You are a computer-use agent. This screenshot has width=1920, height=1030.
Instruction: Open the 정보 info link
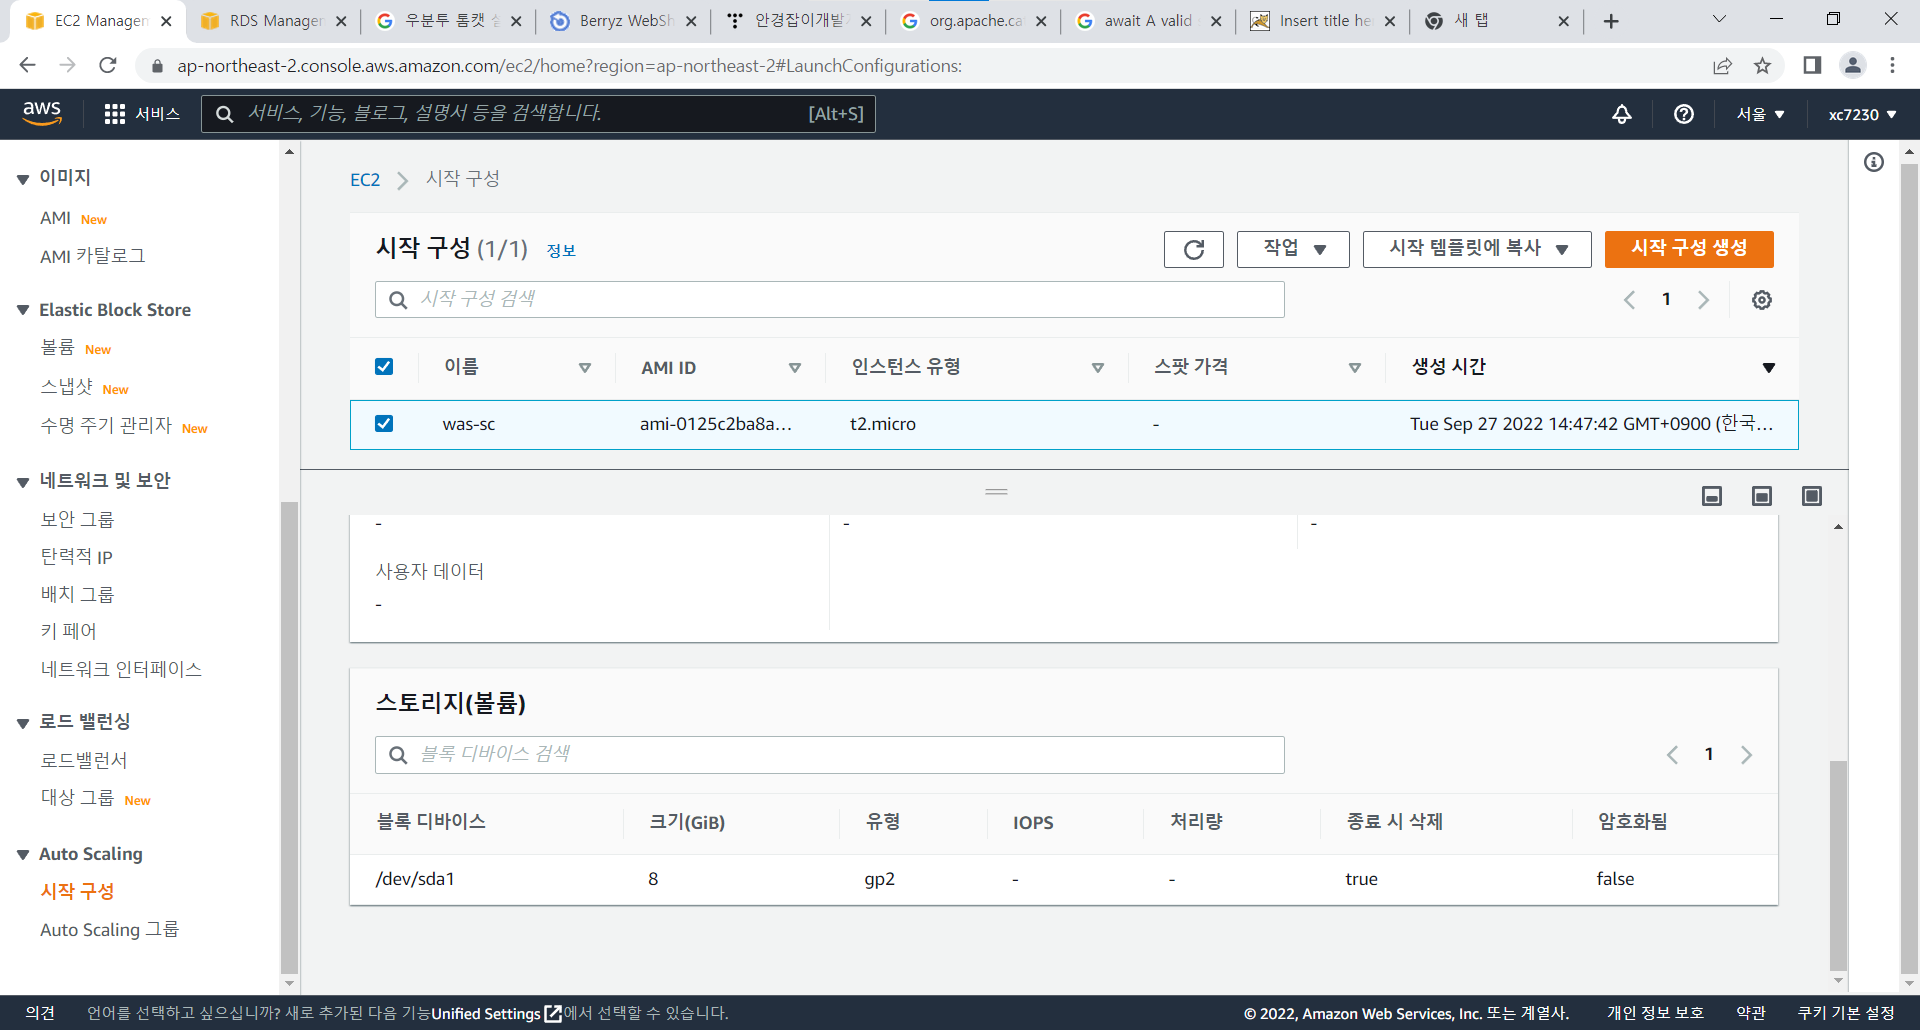click(x=561, y=251)
